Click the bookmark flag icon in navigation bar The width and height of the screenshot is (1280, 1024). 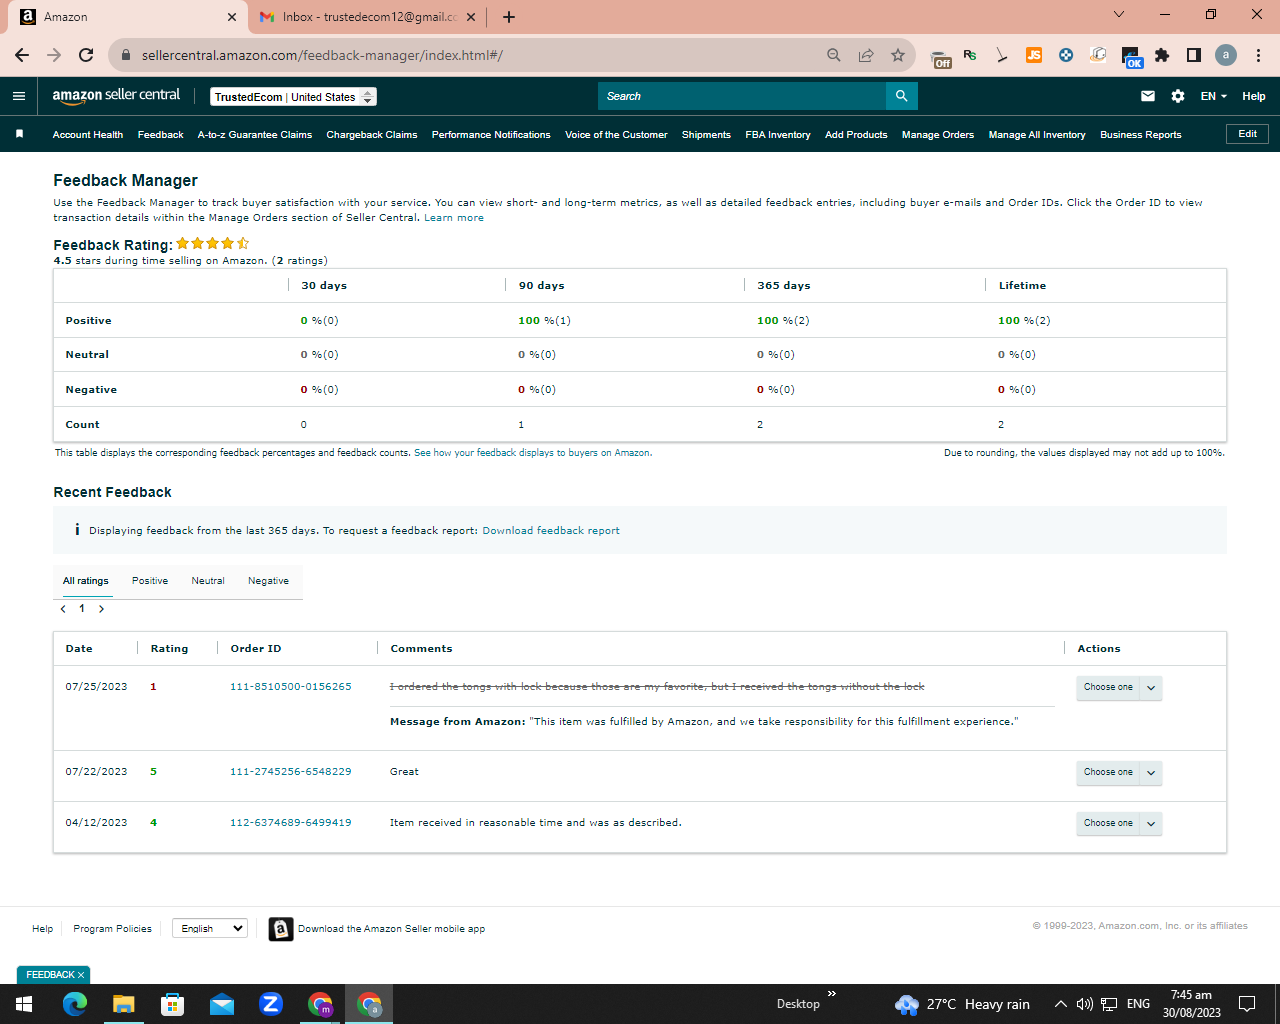pos(19,134)
